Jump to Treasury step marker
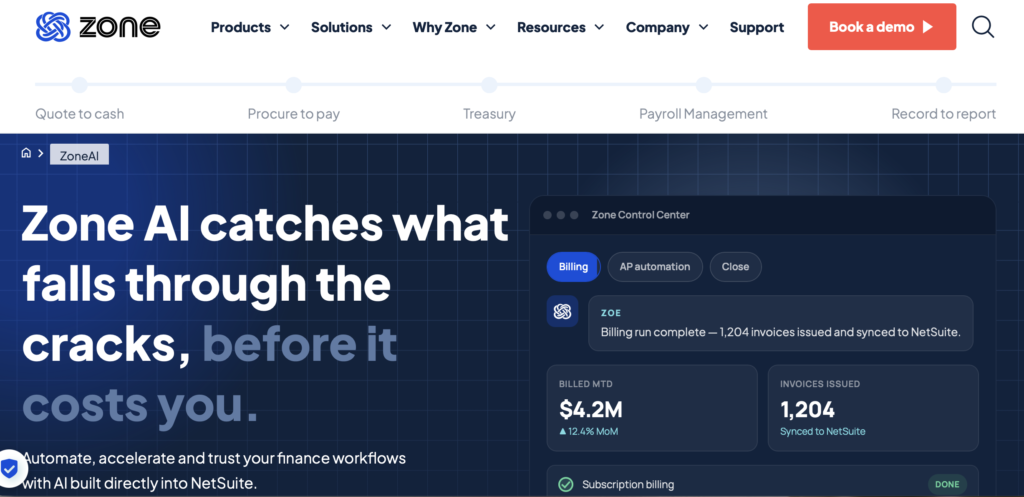The width and height of the screenshot is (1024, 497). [489, 85]
